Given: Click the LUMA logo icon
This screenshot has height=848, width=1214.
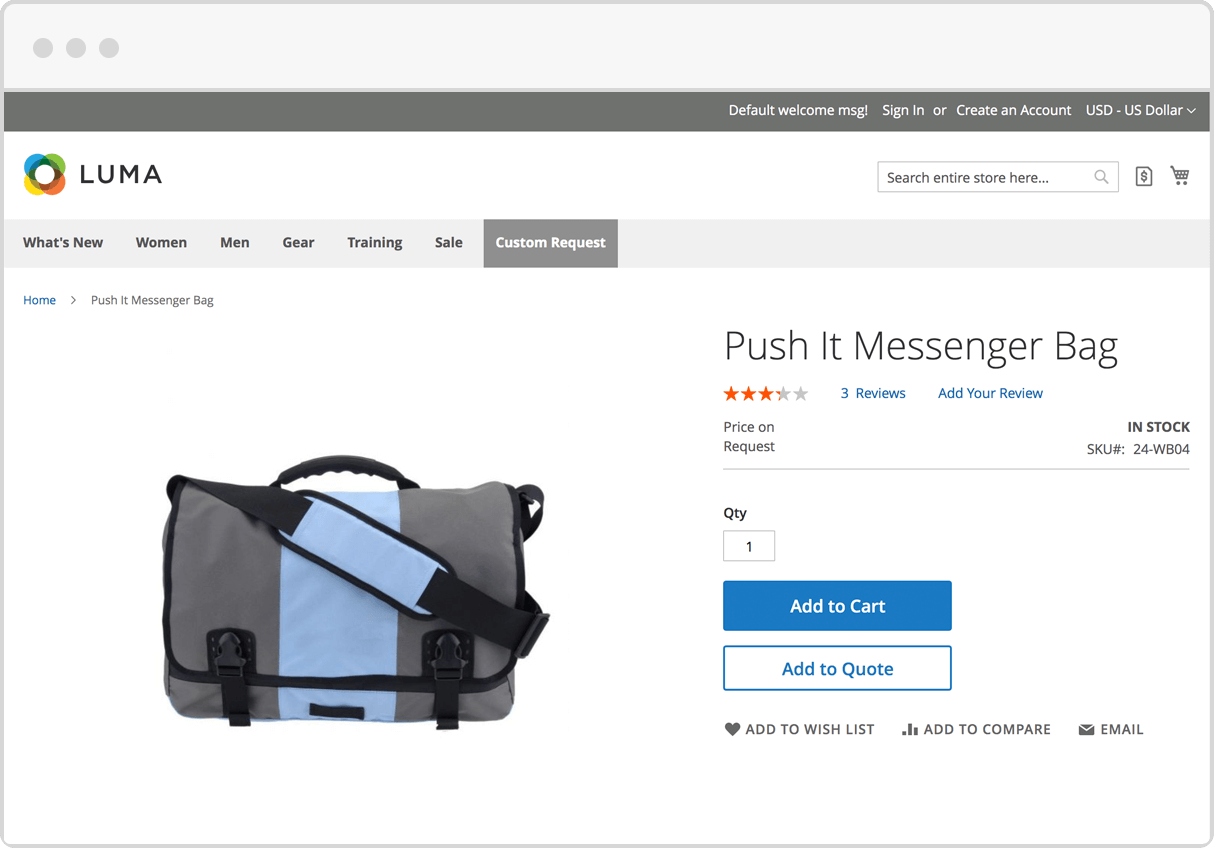Looking at the screenshot, I should click(45, 174).
